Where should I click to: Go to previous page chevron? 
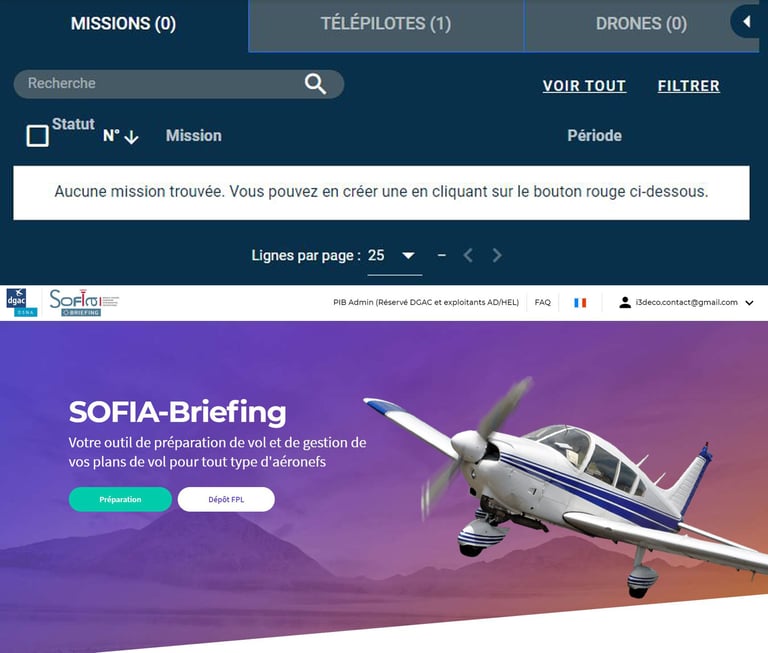pos(468,255)
